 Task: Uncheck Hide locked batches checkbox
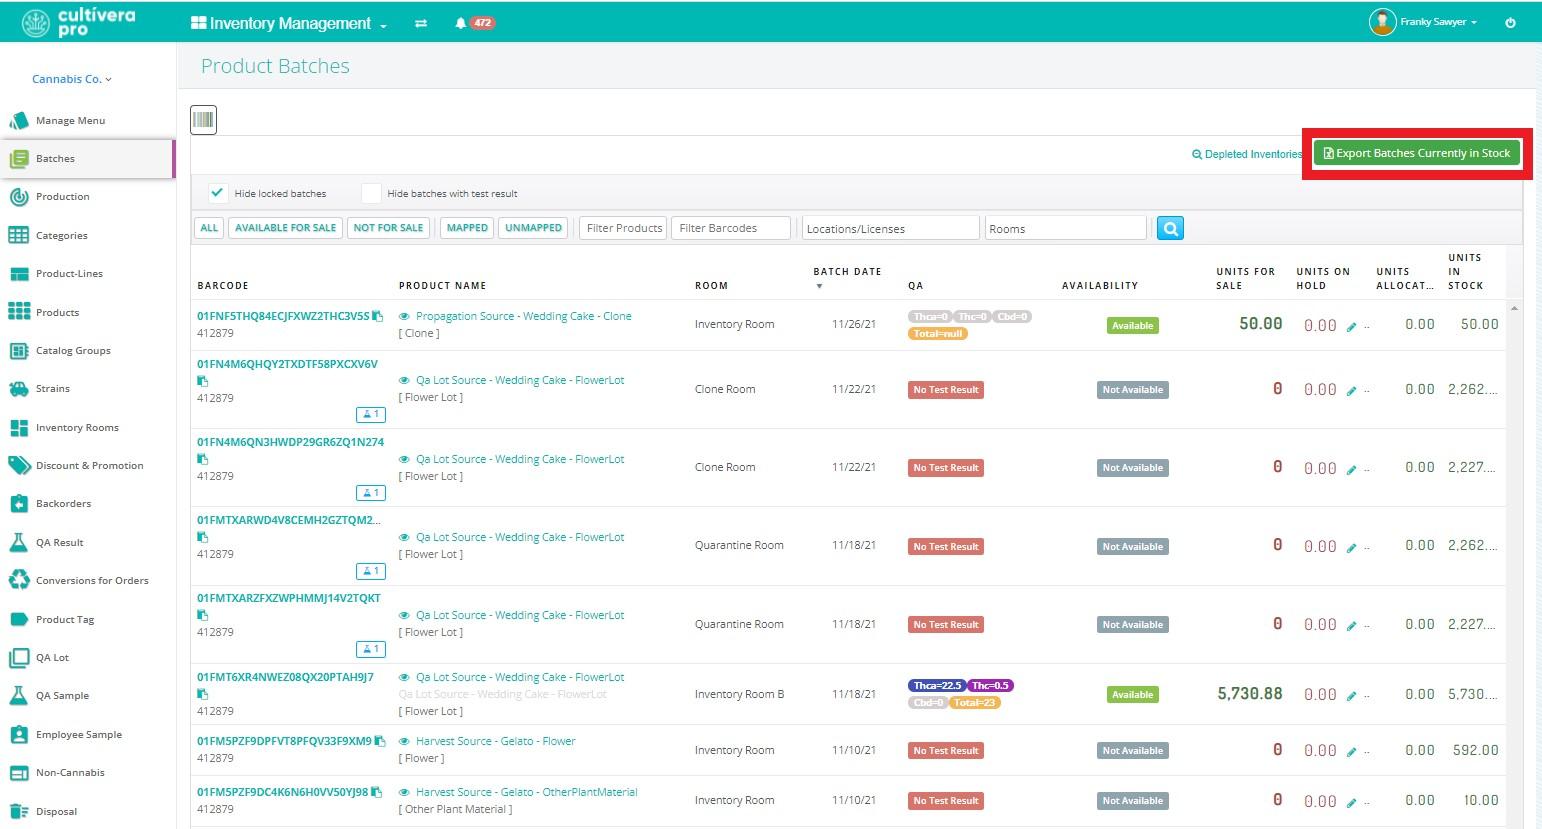pyautogui.click(x=217, y=193)
